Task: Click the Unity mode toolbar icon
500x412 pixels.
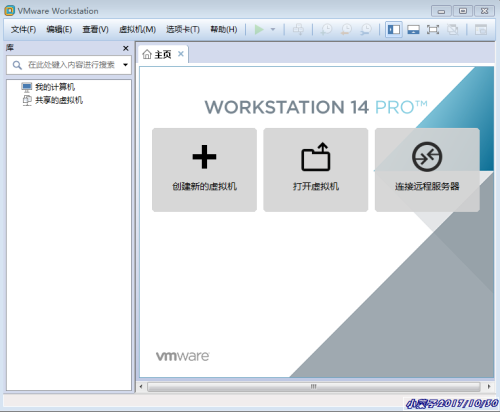Action: click(x=453, y=30)
